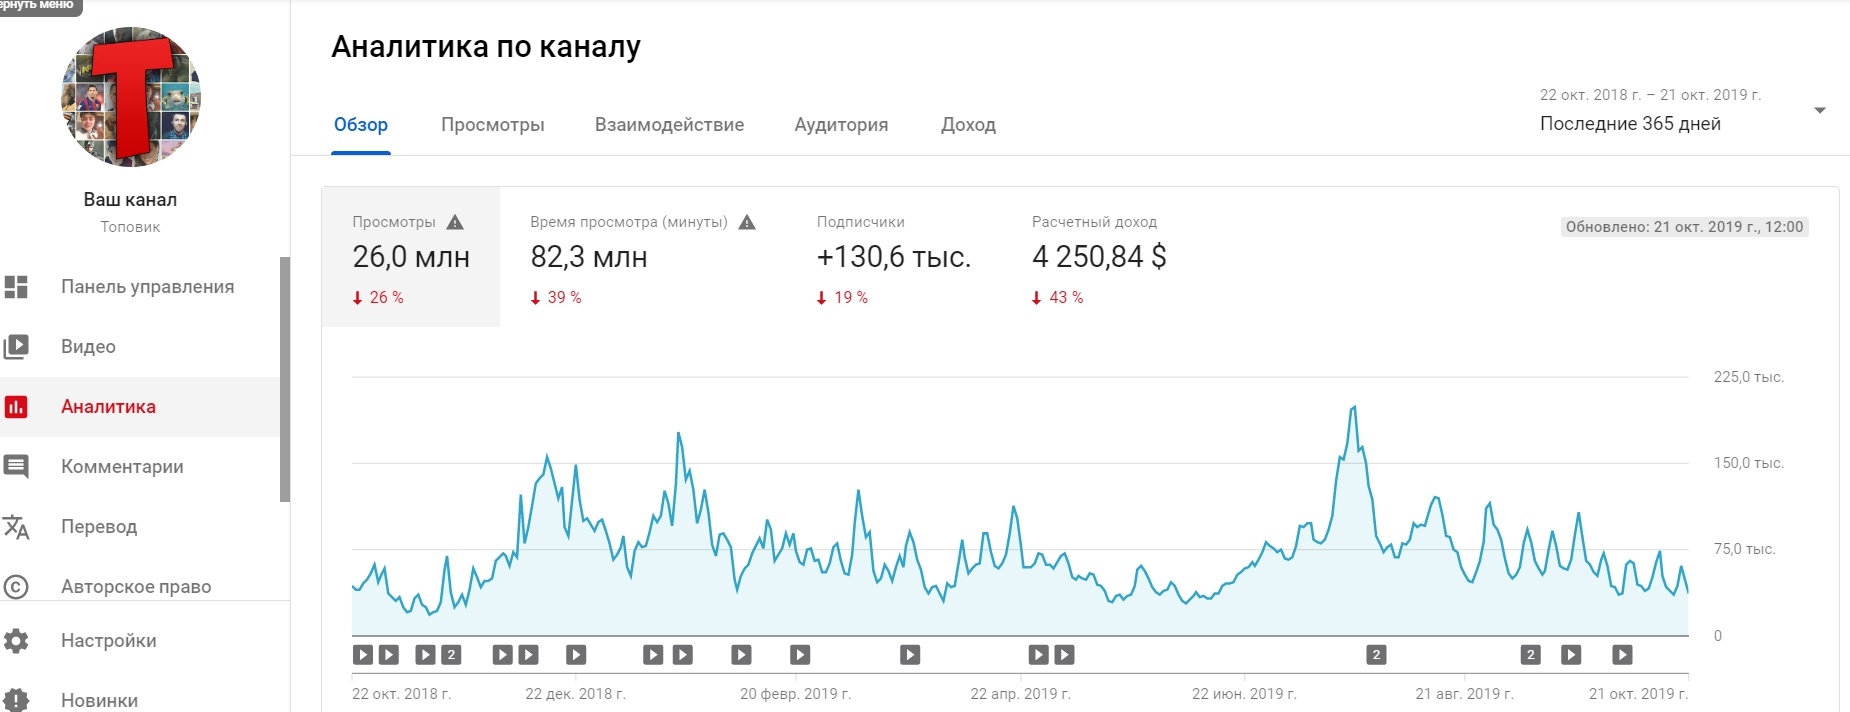The width and height of the screenshot is (1850, 712).
Task: Select the Подписчики metric card
Action: click(x=893, y=257)
